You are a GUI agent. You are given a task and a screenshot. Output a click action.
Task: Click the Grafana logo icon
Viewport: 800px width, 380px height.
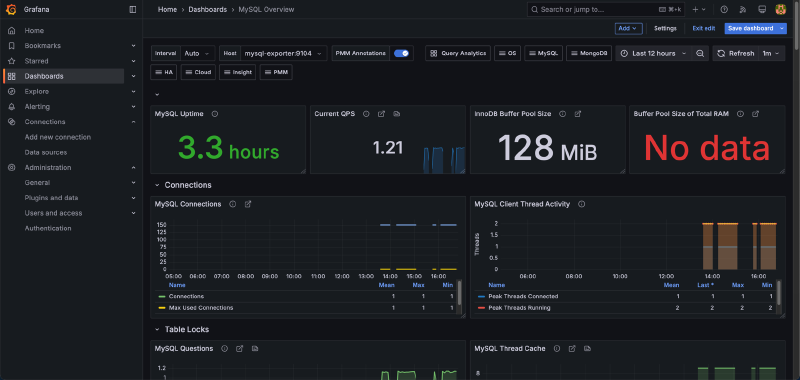[x=11, y=9]
